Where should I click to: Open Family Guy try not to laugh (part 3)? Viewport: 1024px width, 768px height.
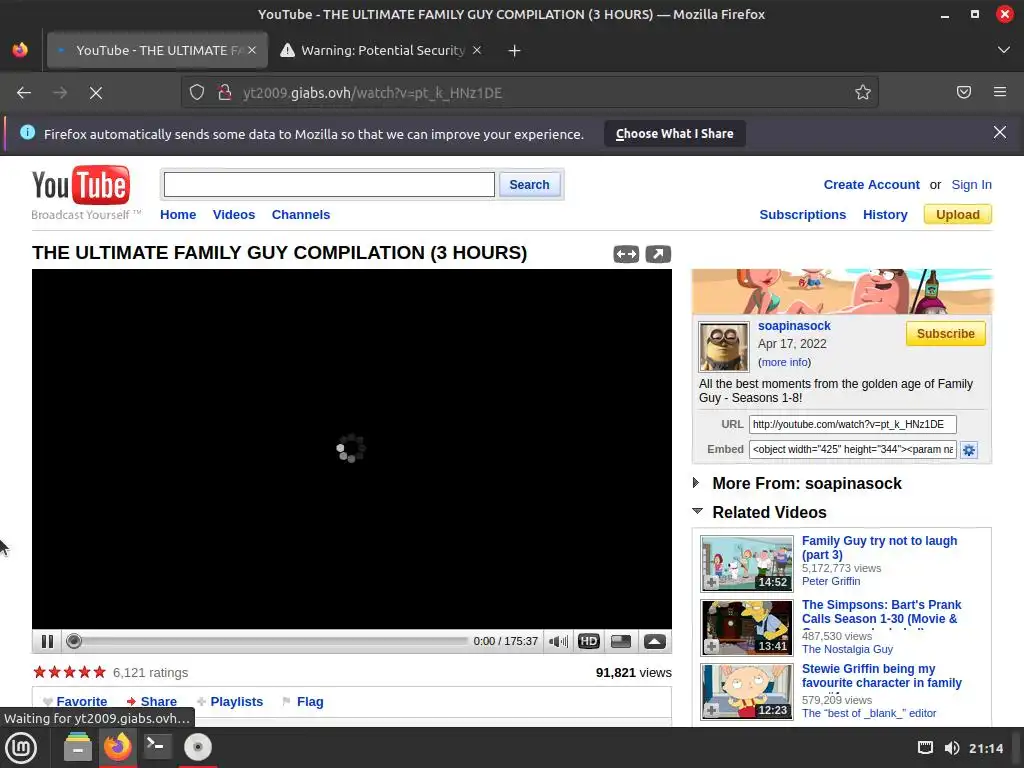coord(879,547)
